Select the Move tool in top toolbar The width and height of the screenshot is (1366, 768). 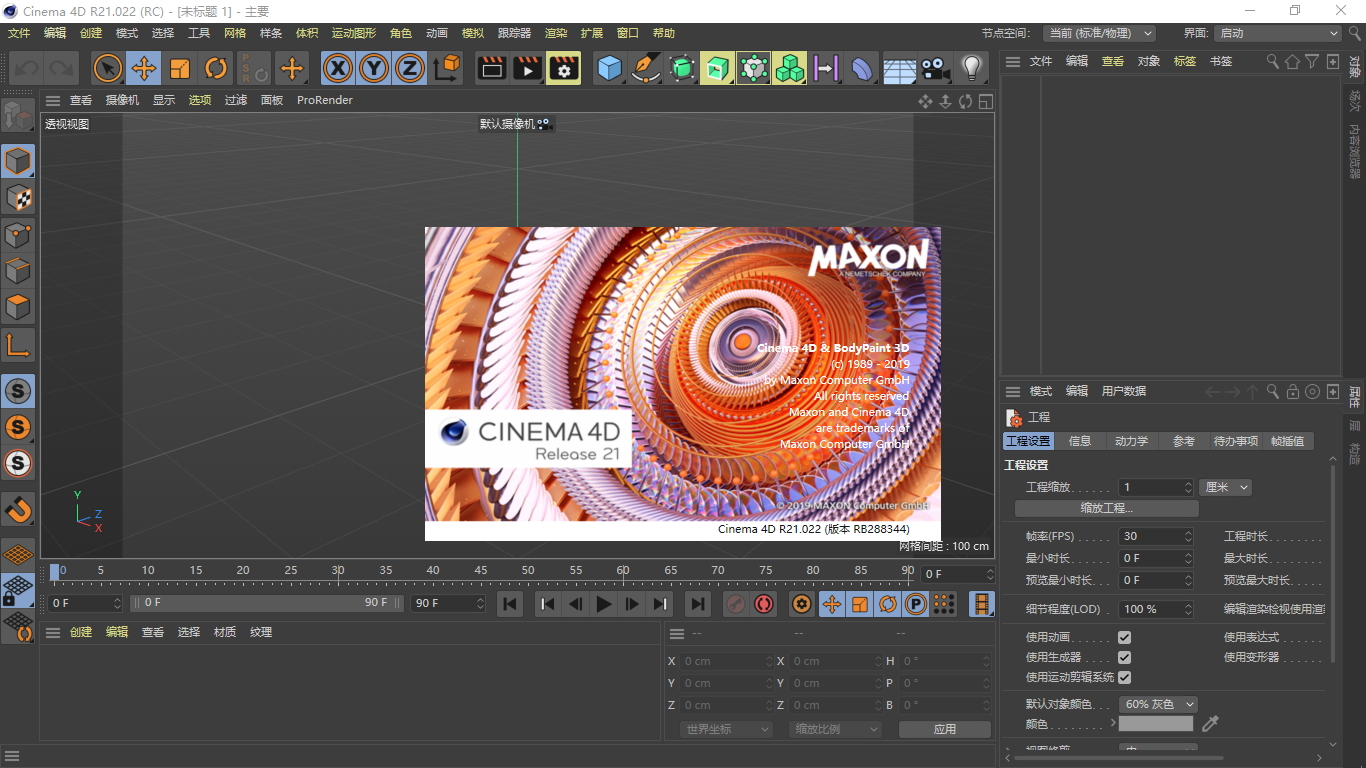click(x=144, y=68)
